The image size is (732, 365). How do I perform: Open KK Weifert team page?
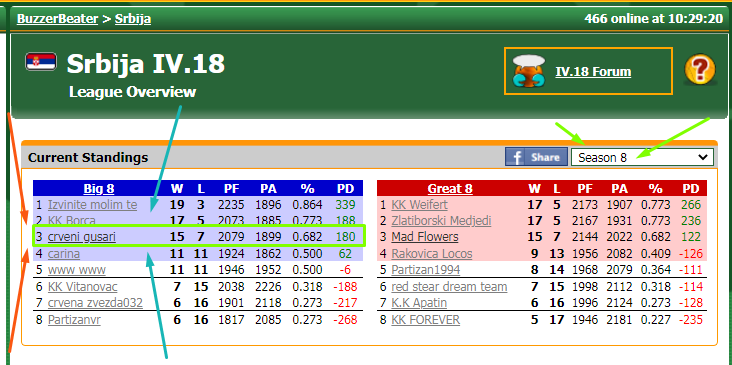pos(419,204)
